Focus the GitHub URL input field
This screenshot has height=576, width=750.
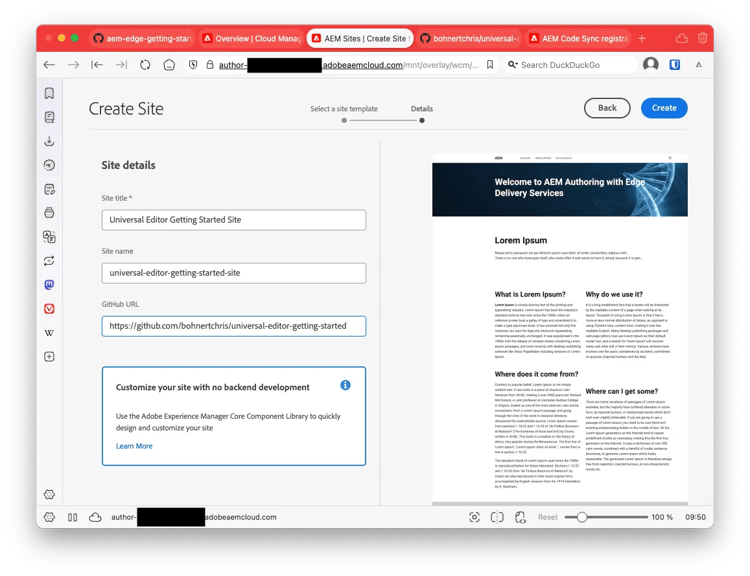pos(234,326)
